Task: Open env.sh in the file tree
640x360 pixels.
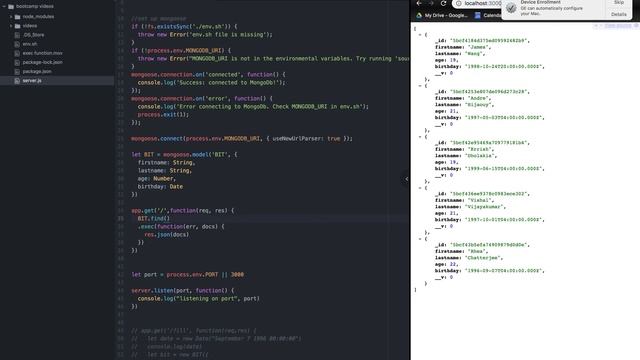Action: pyautogui.click(x=30, y=44)
